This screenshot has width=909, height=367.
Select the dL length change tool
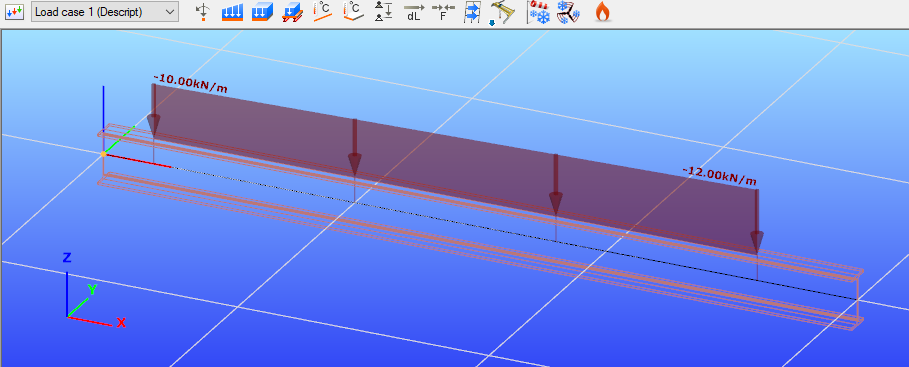pos(413,12)
